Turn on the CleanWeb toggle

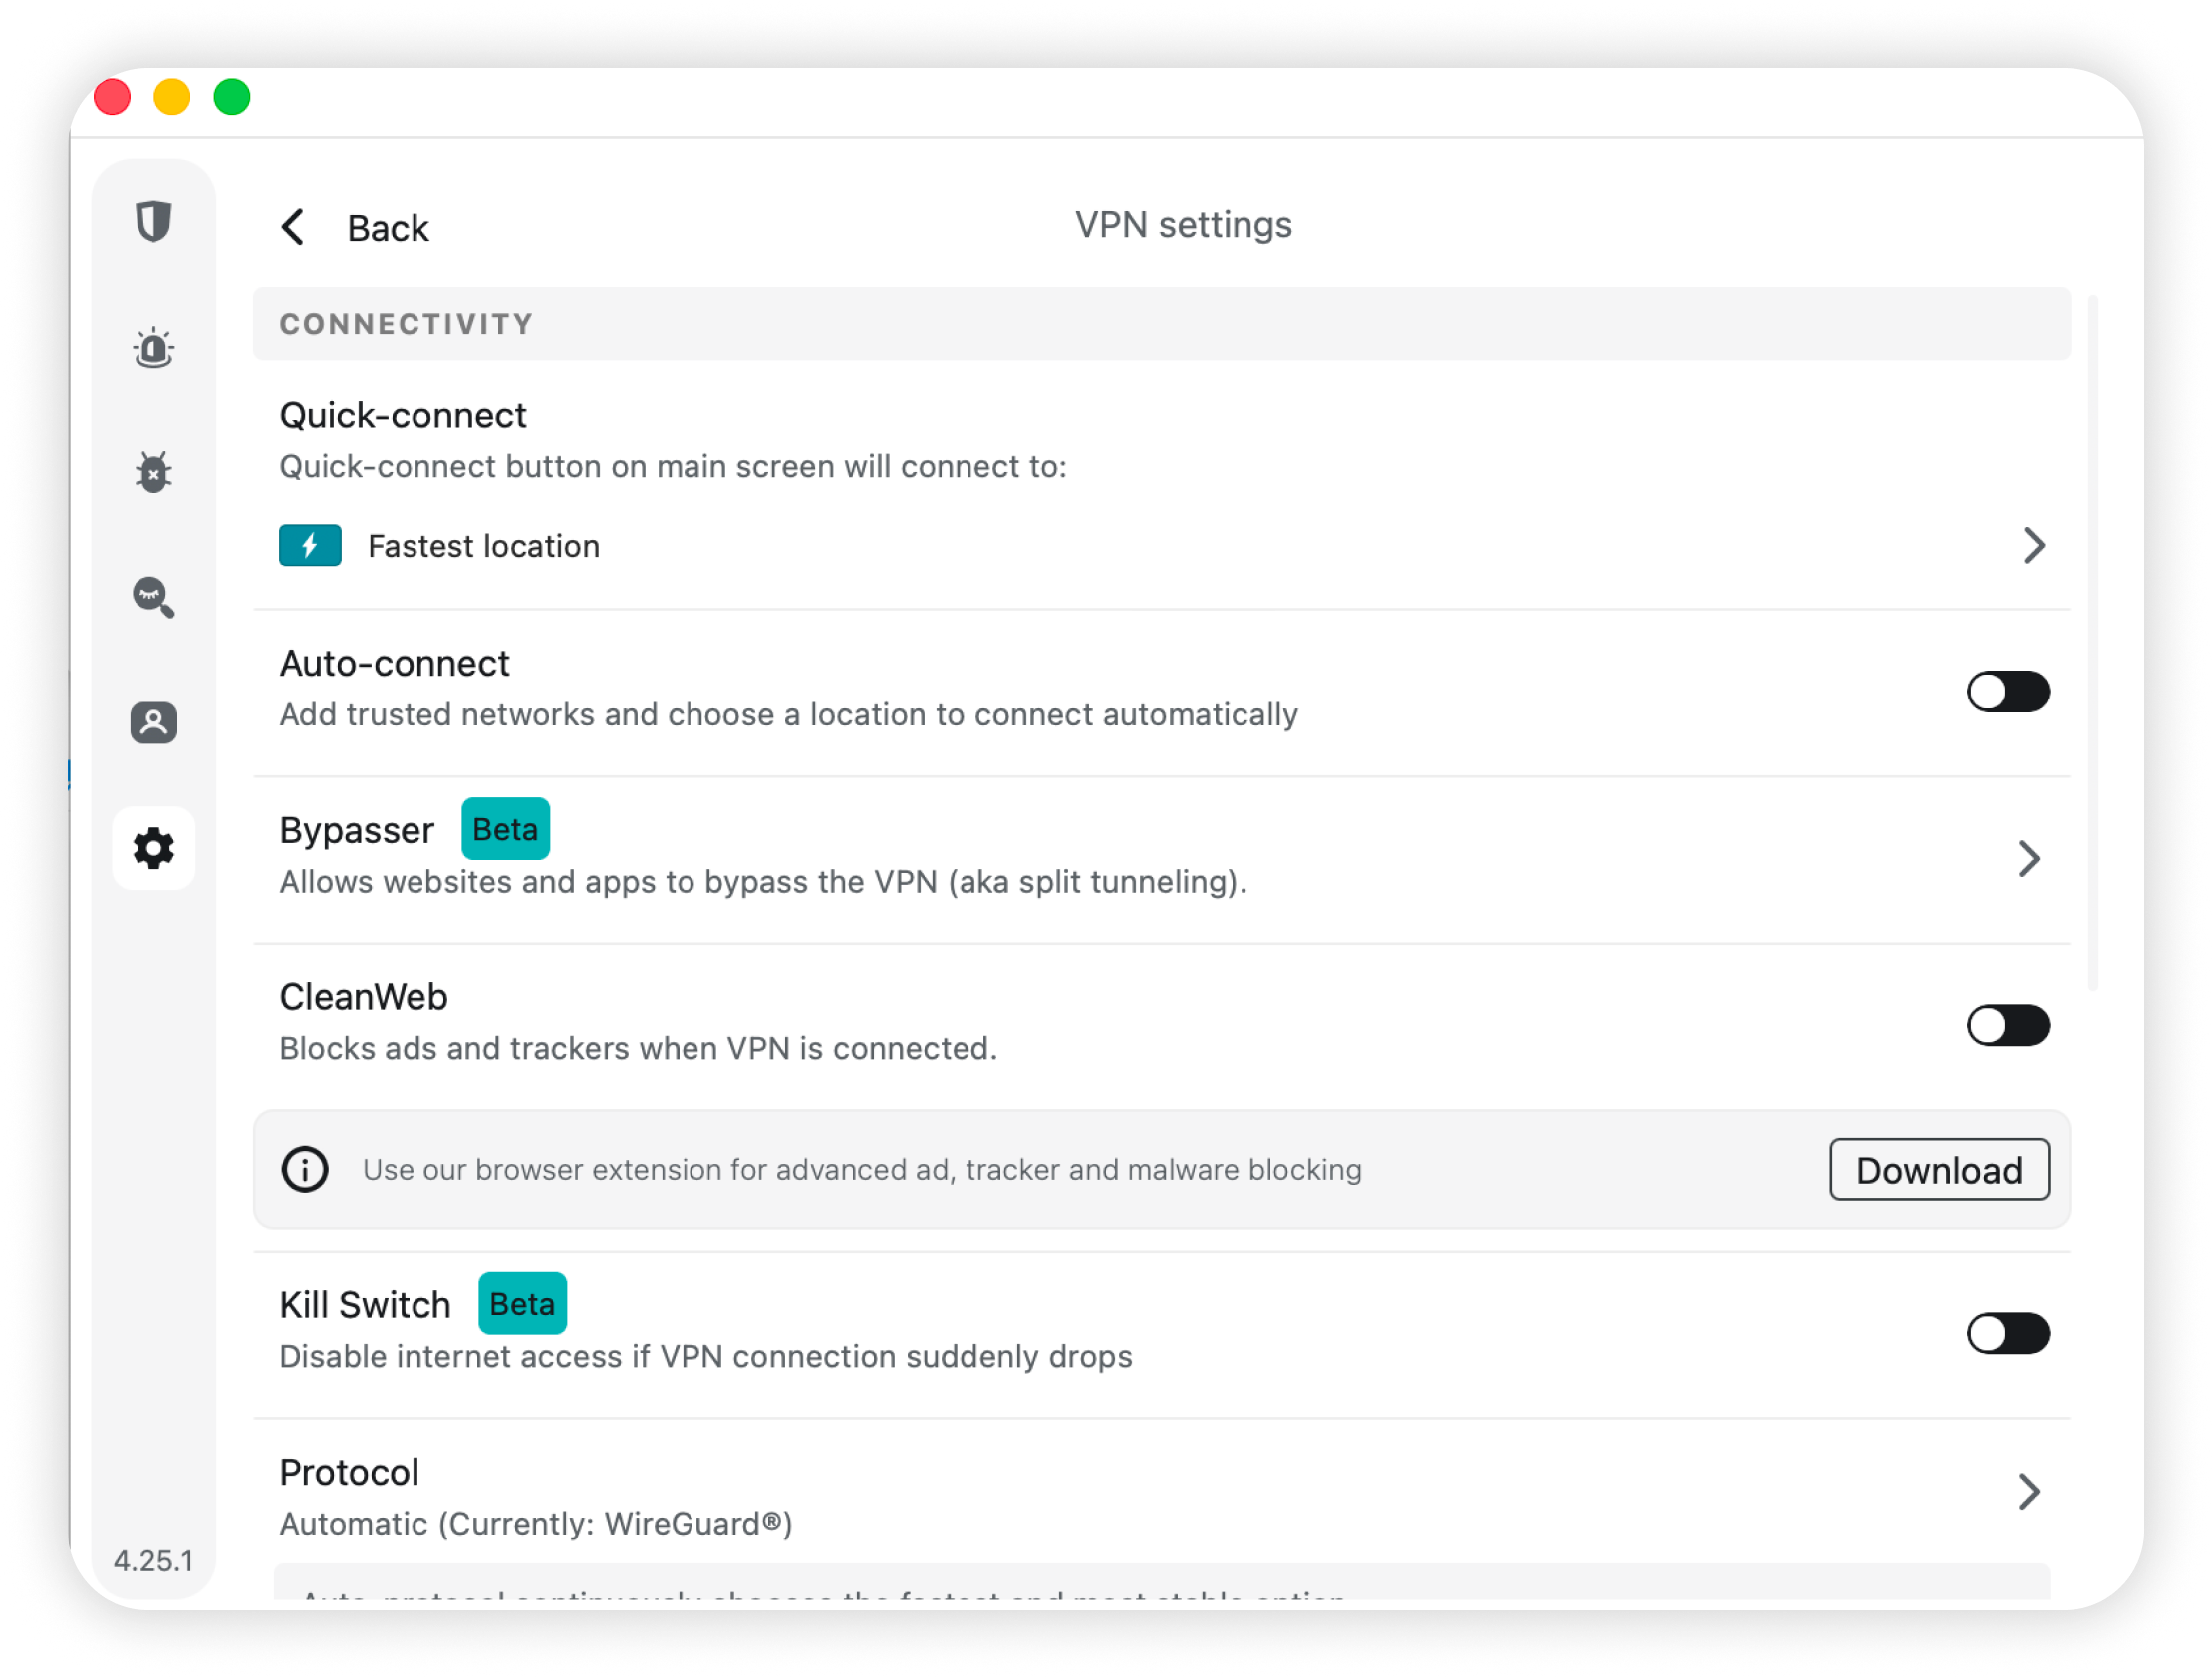[2007, 1026]
